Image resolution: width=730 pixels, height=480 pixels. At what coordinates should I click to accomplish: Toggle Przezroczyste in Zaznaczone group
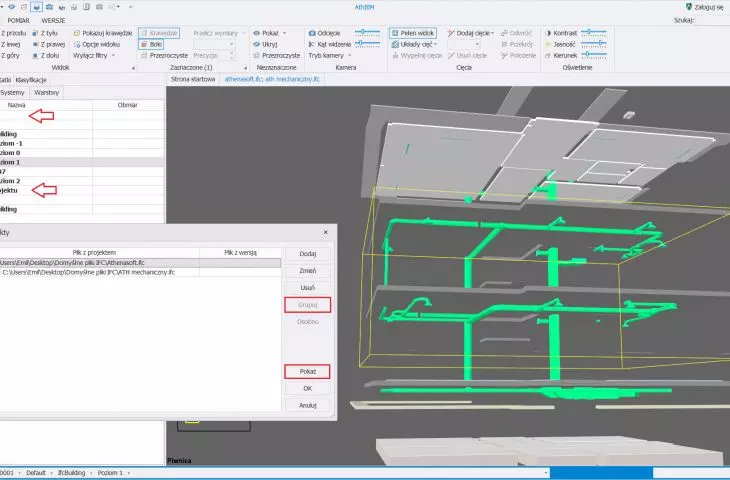(x=164, y=55)
